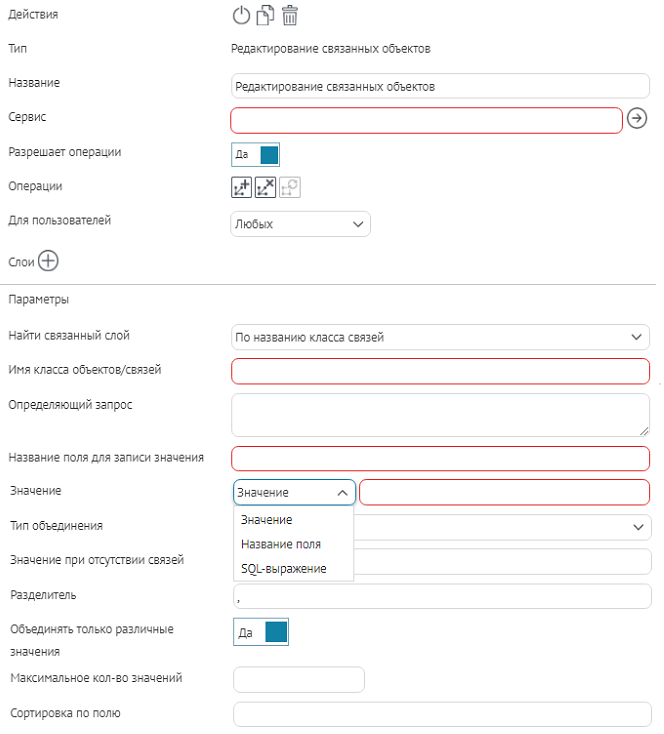Click the trash delete icon

click(x=290, y=15)
